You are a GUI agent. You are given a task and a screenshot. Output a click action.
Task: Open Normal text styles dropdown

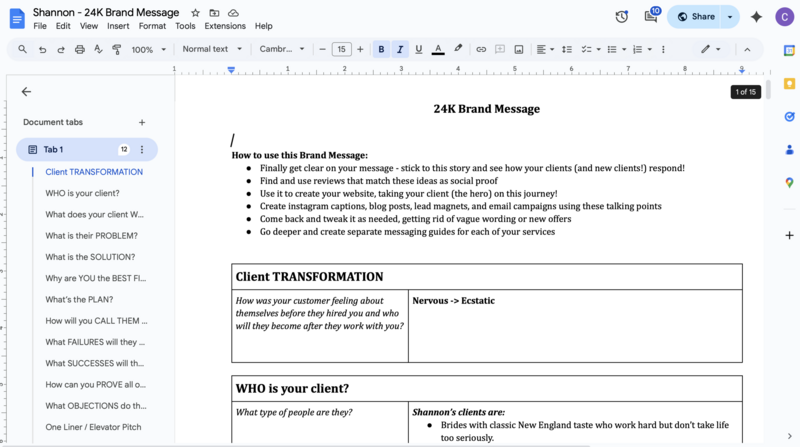point(212,49)
